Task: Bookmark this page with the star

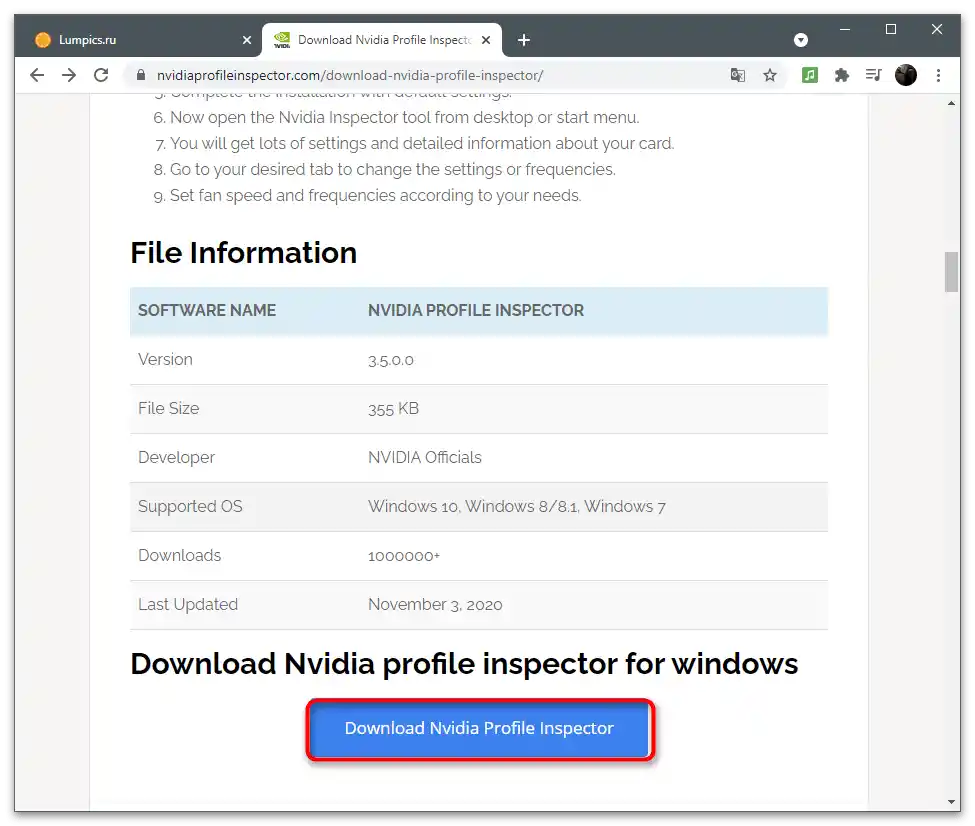Action: point(770,75)
